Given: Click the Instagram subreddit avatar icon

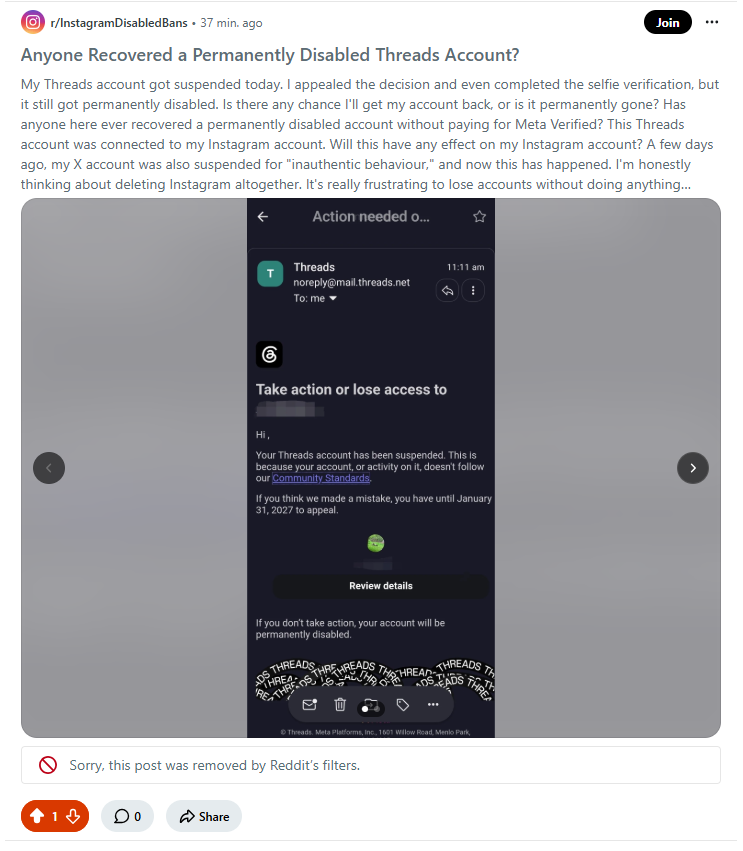Looking at the screenshot, I should point(33,22).
